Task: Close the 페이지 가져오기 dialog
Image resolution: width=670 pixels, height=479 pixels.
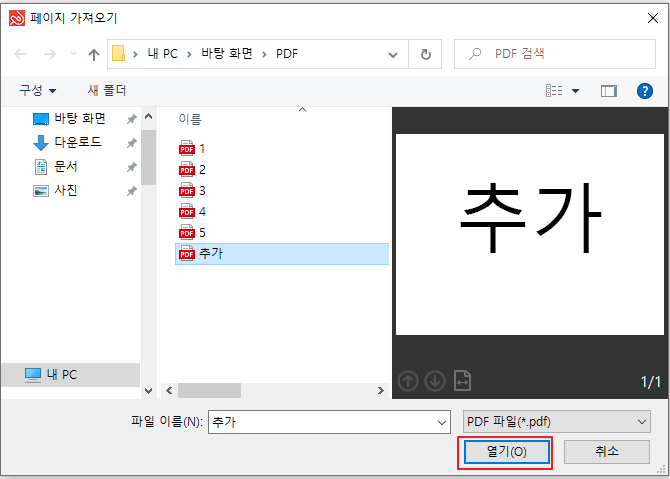Action: [x=652, y=18]
